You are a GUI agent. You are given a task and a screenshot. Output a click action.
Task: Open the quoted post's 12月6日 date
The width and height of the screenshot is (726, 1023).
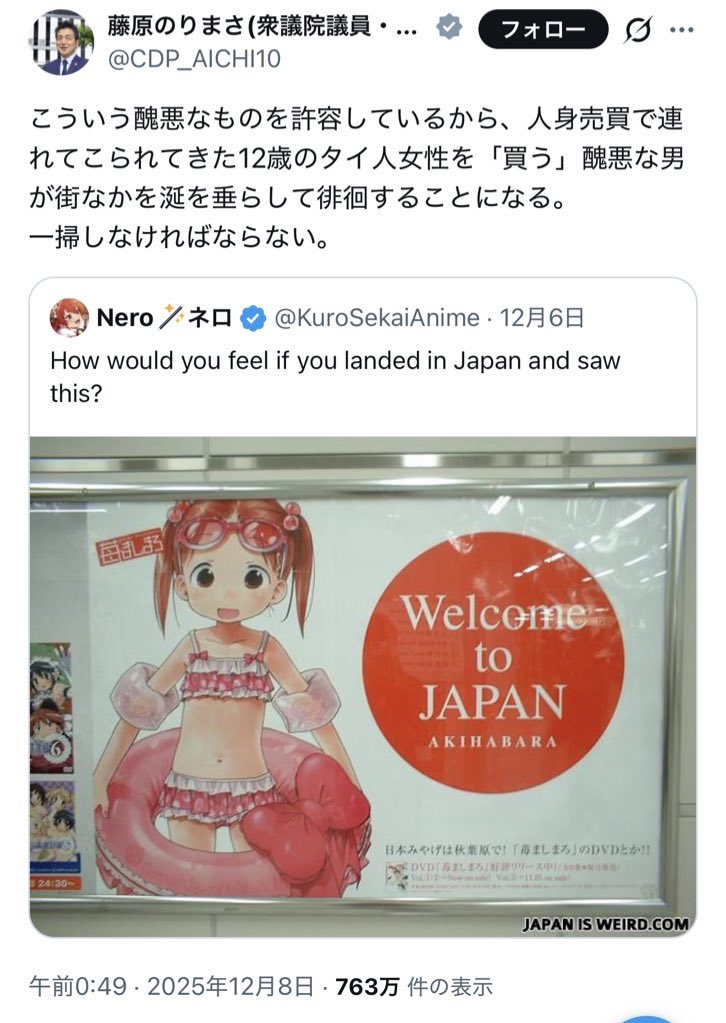pos(541,318)
